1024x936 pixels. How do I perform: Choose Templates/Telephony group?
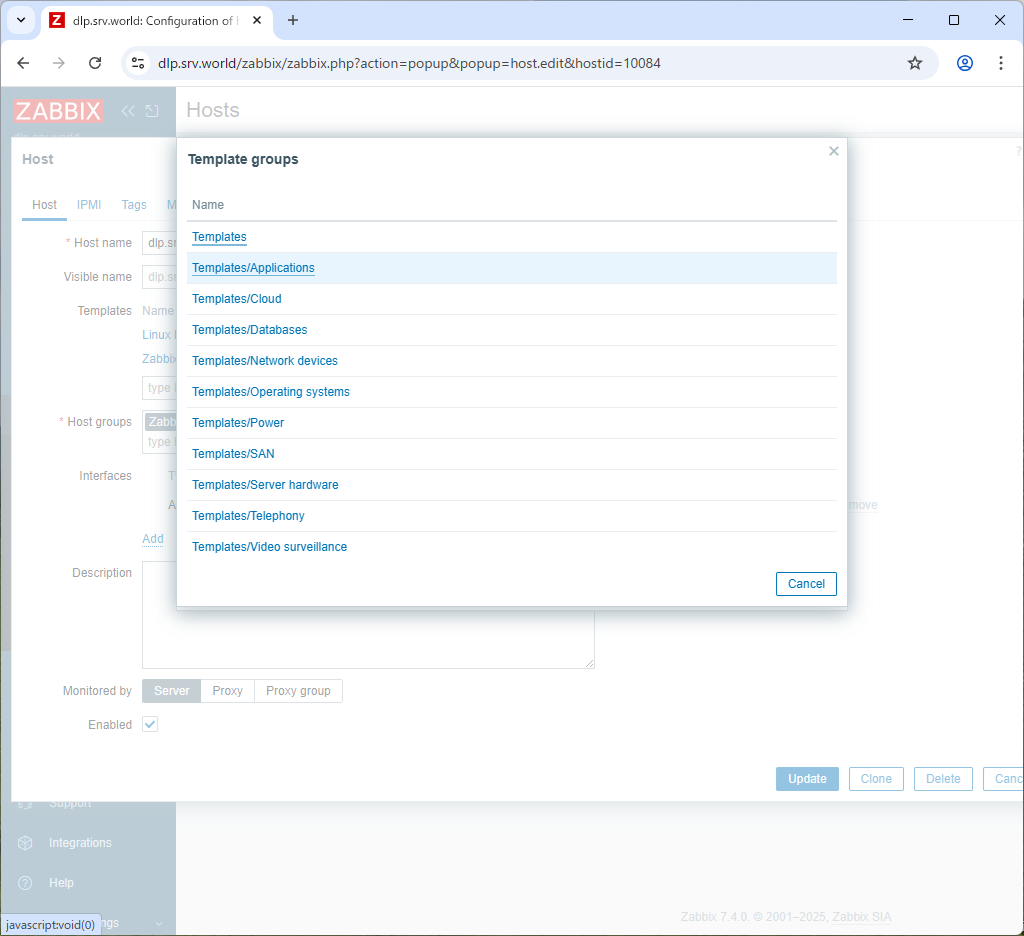pyautogui.click(x=248, y=516)
